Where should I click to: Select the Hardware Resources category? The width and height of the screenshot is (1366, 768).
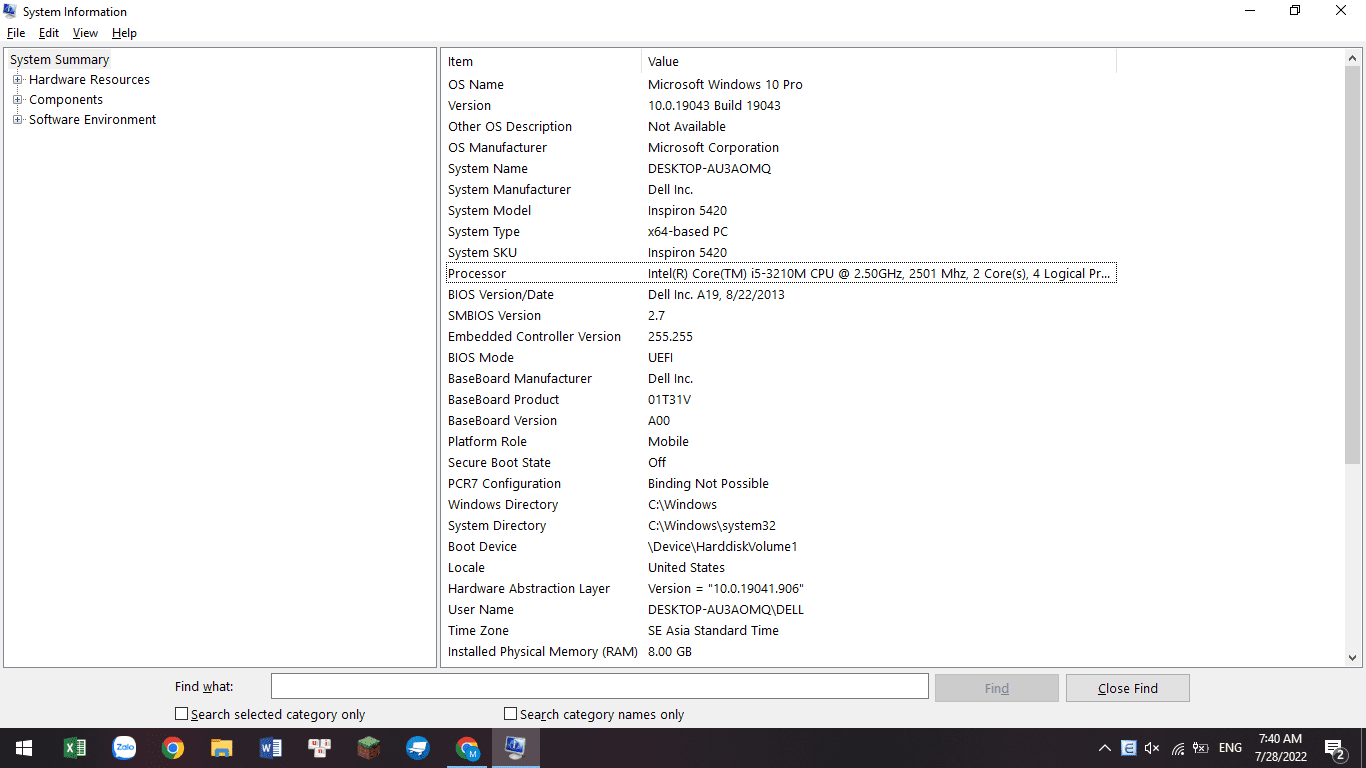(x=89, y=80)
